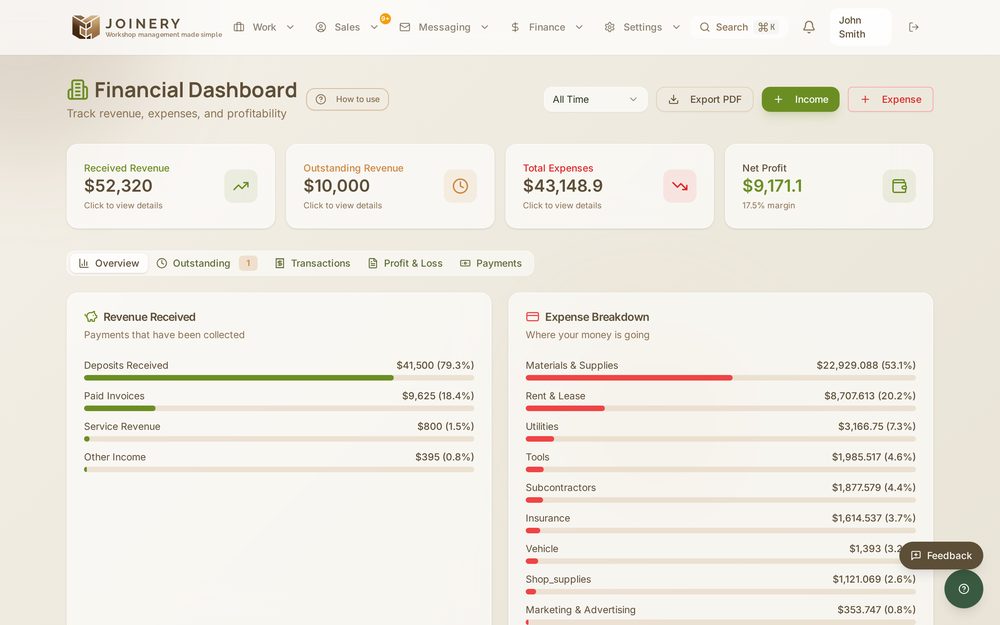Click the Utilities expense bar
Image resolution: width=1000 pixels, height=625 pixels.
tap(721, 439)
